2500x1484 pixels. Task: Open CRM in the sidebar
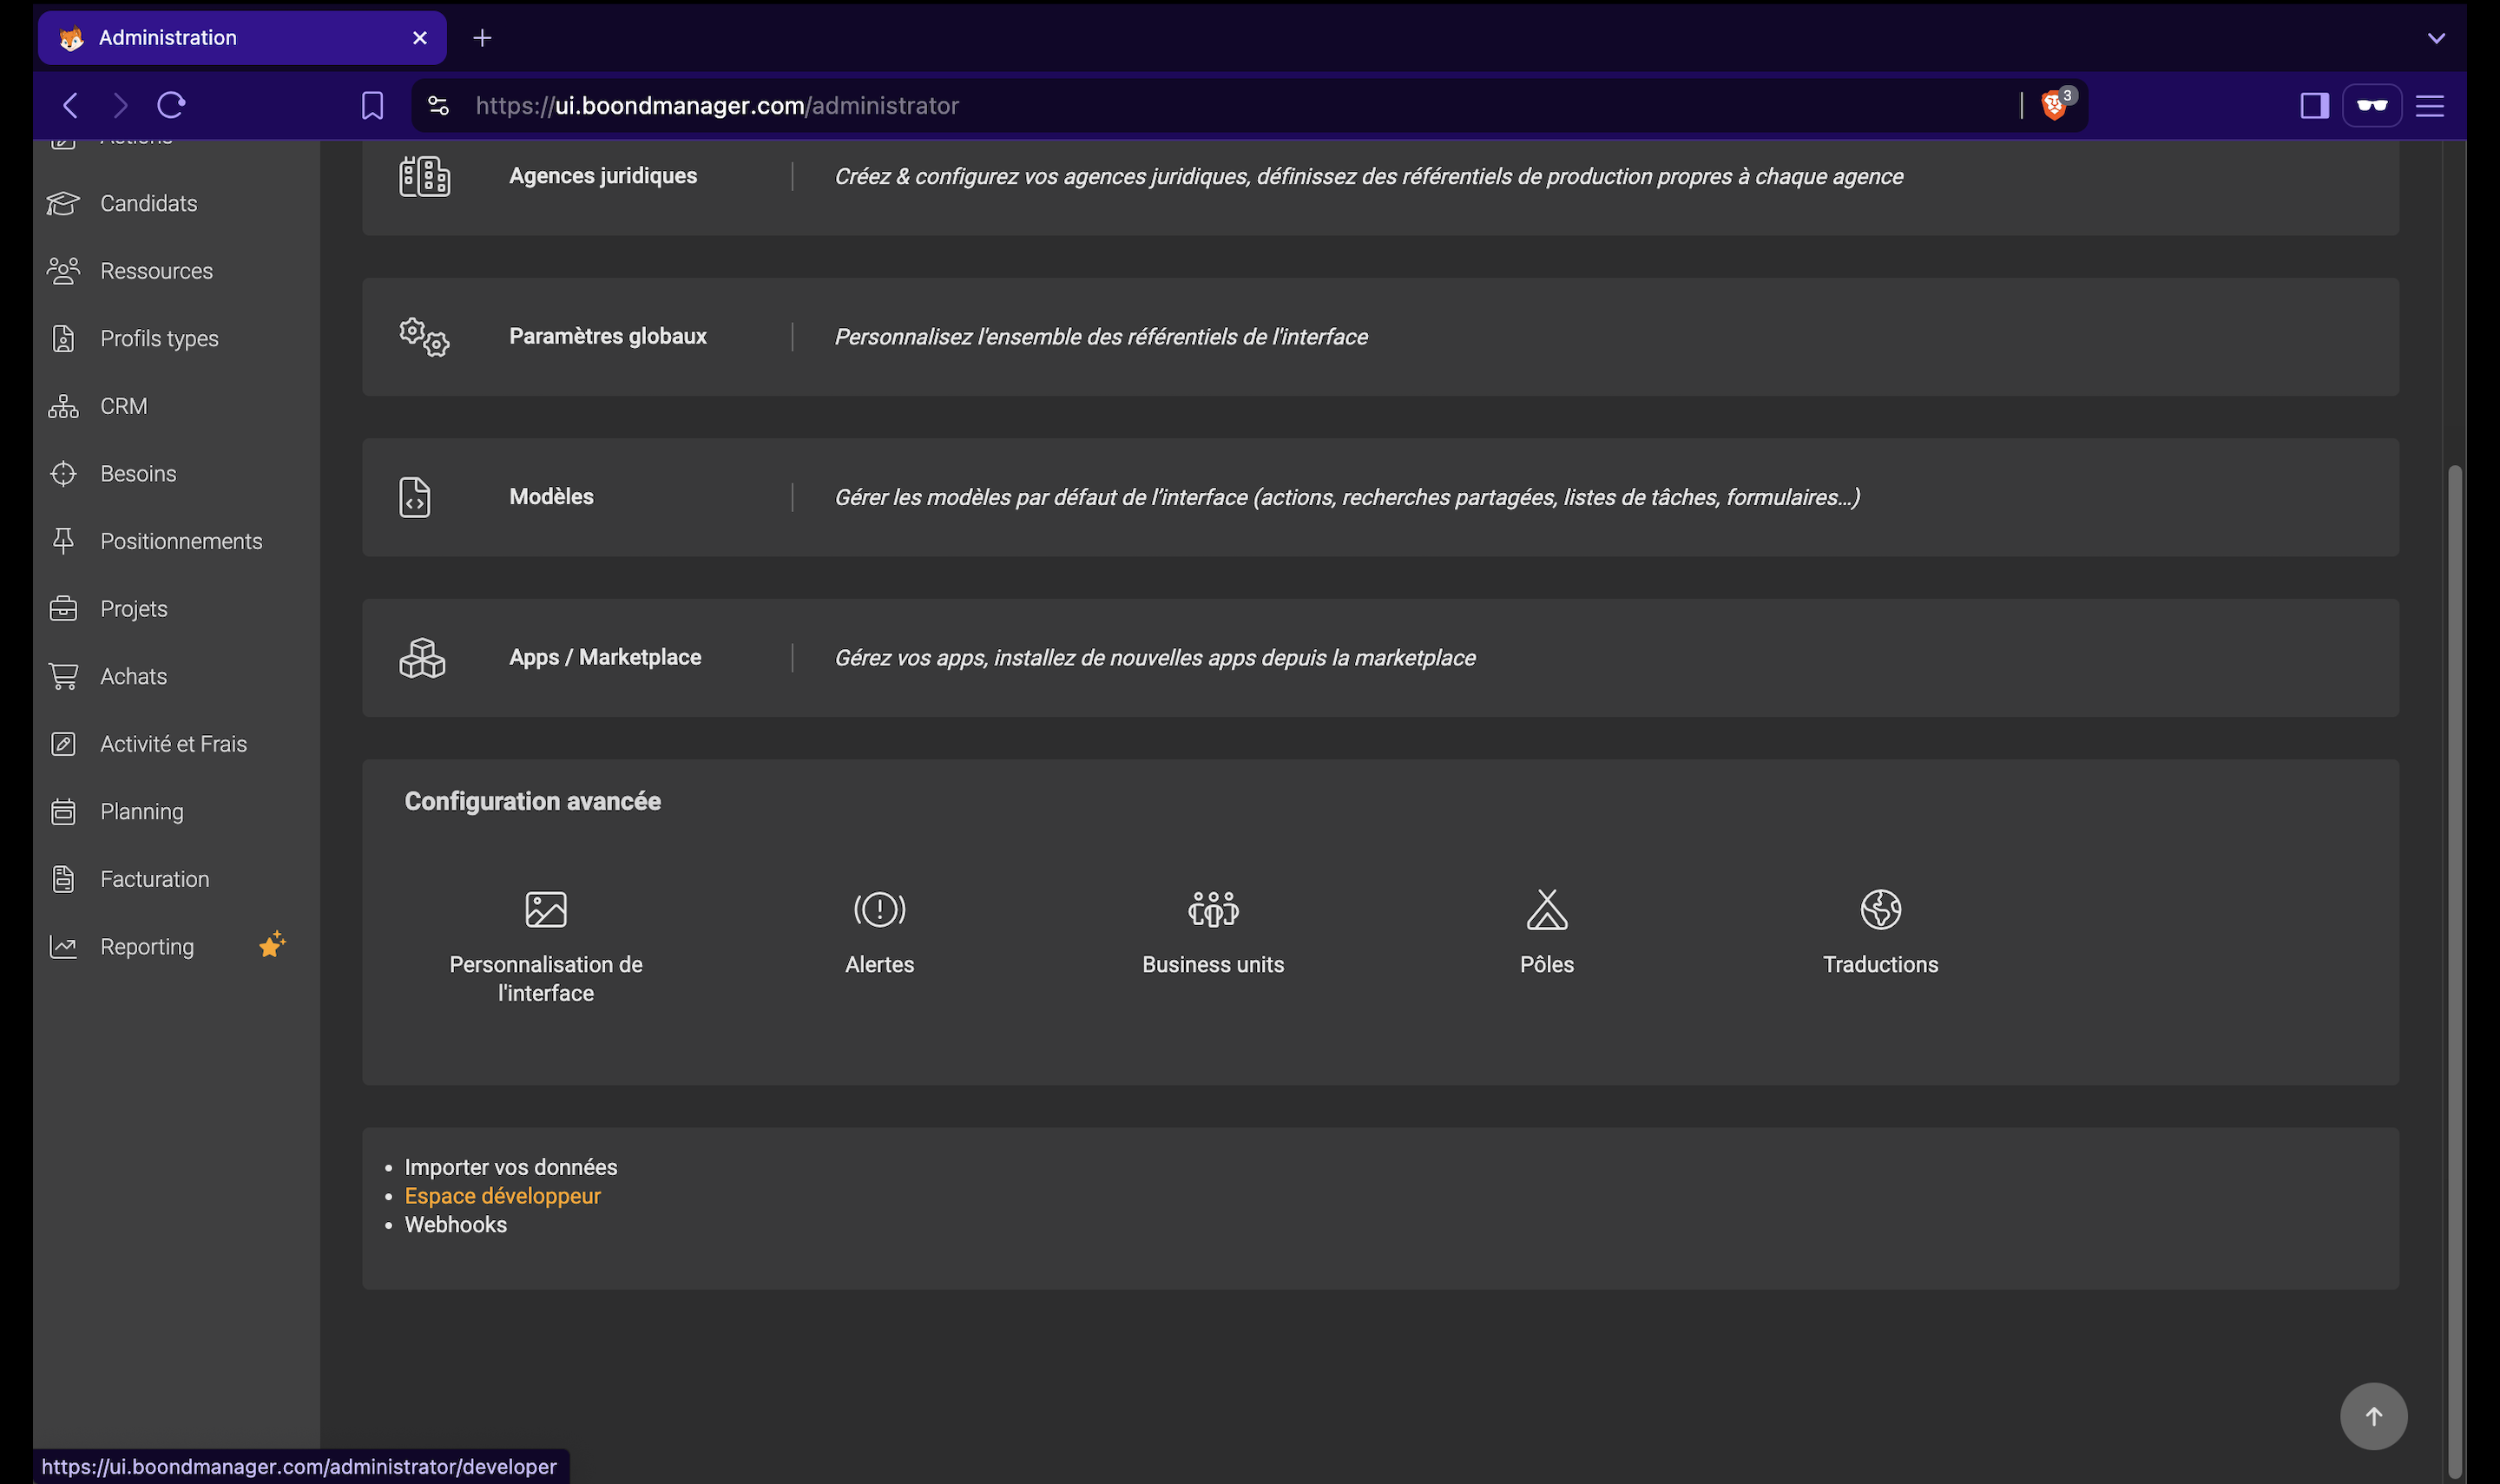point(123,406)
